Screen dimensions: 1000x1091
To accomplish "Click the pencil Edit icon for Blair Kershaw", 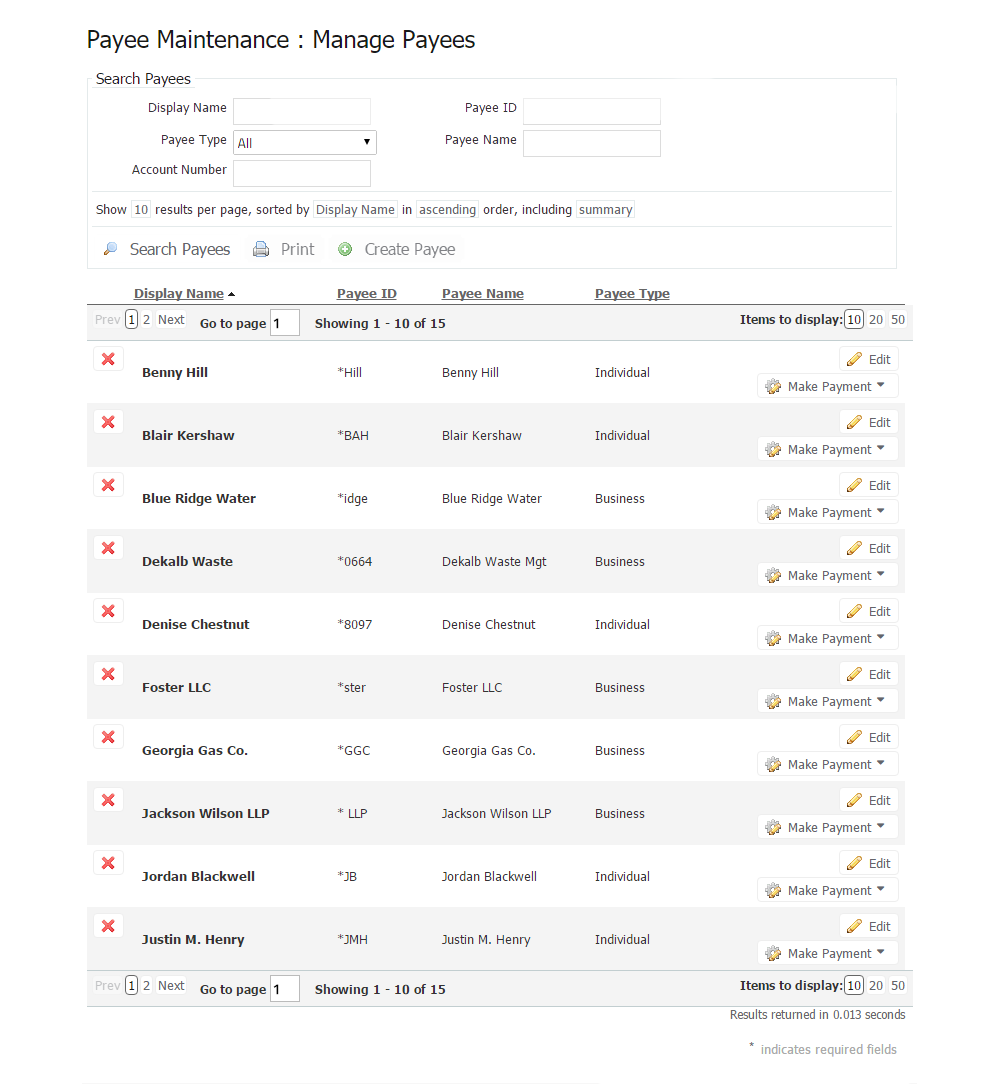I will point(854,422).
